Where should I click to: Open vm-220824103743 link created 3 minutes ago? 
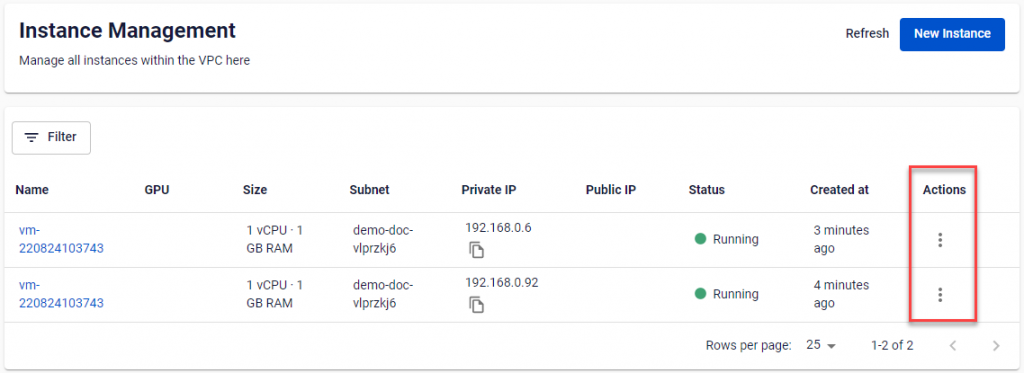click(x=61, y=239)
